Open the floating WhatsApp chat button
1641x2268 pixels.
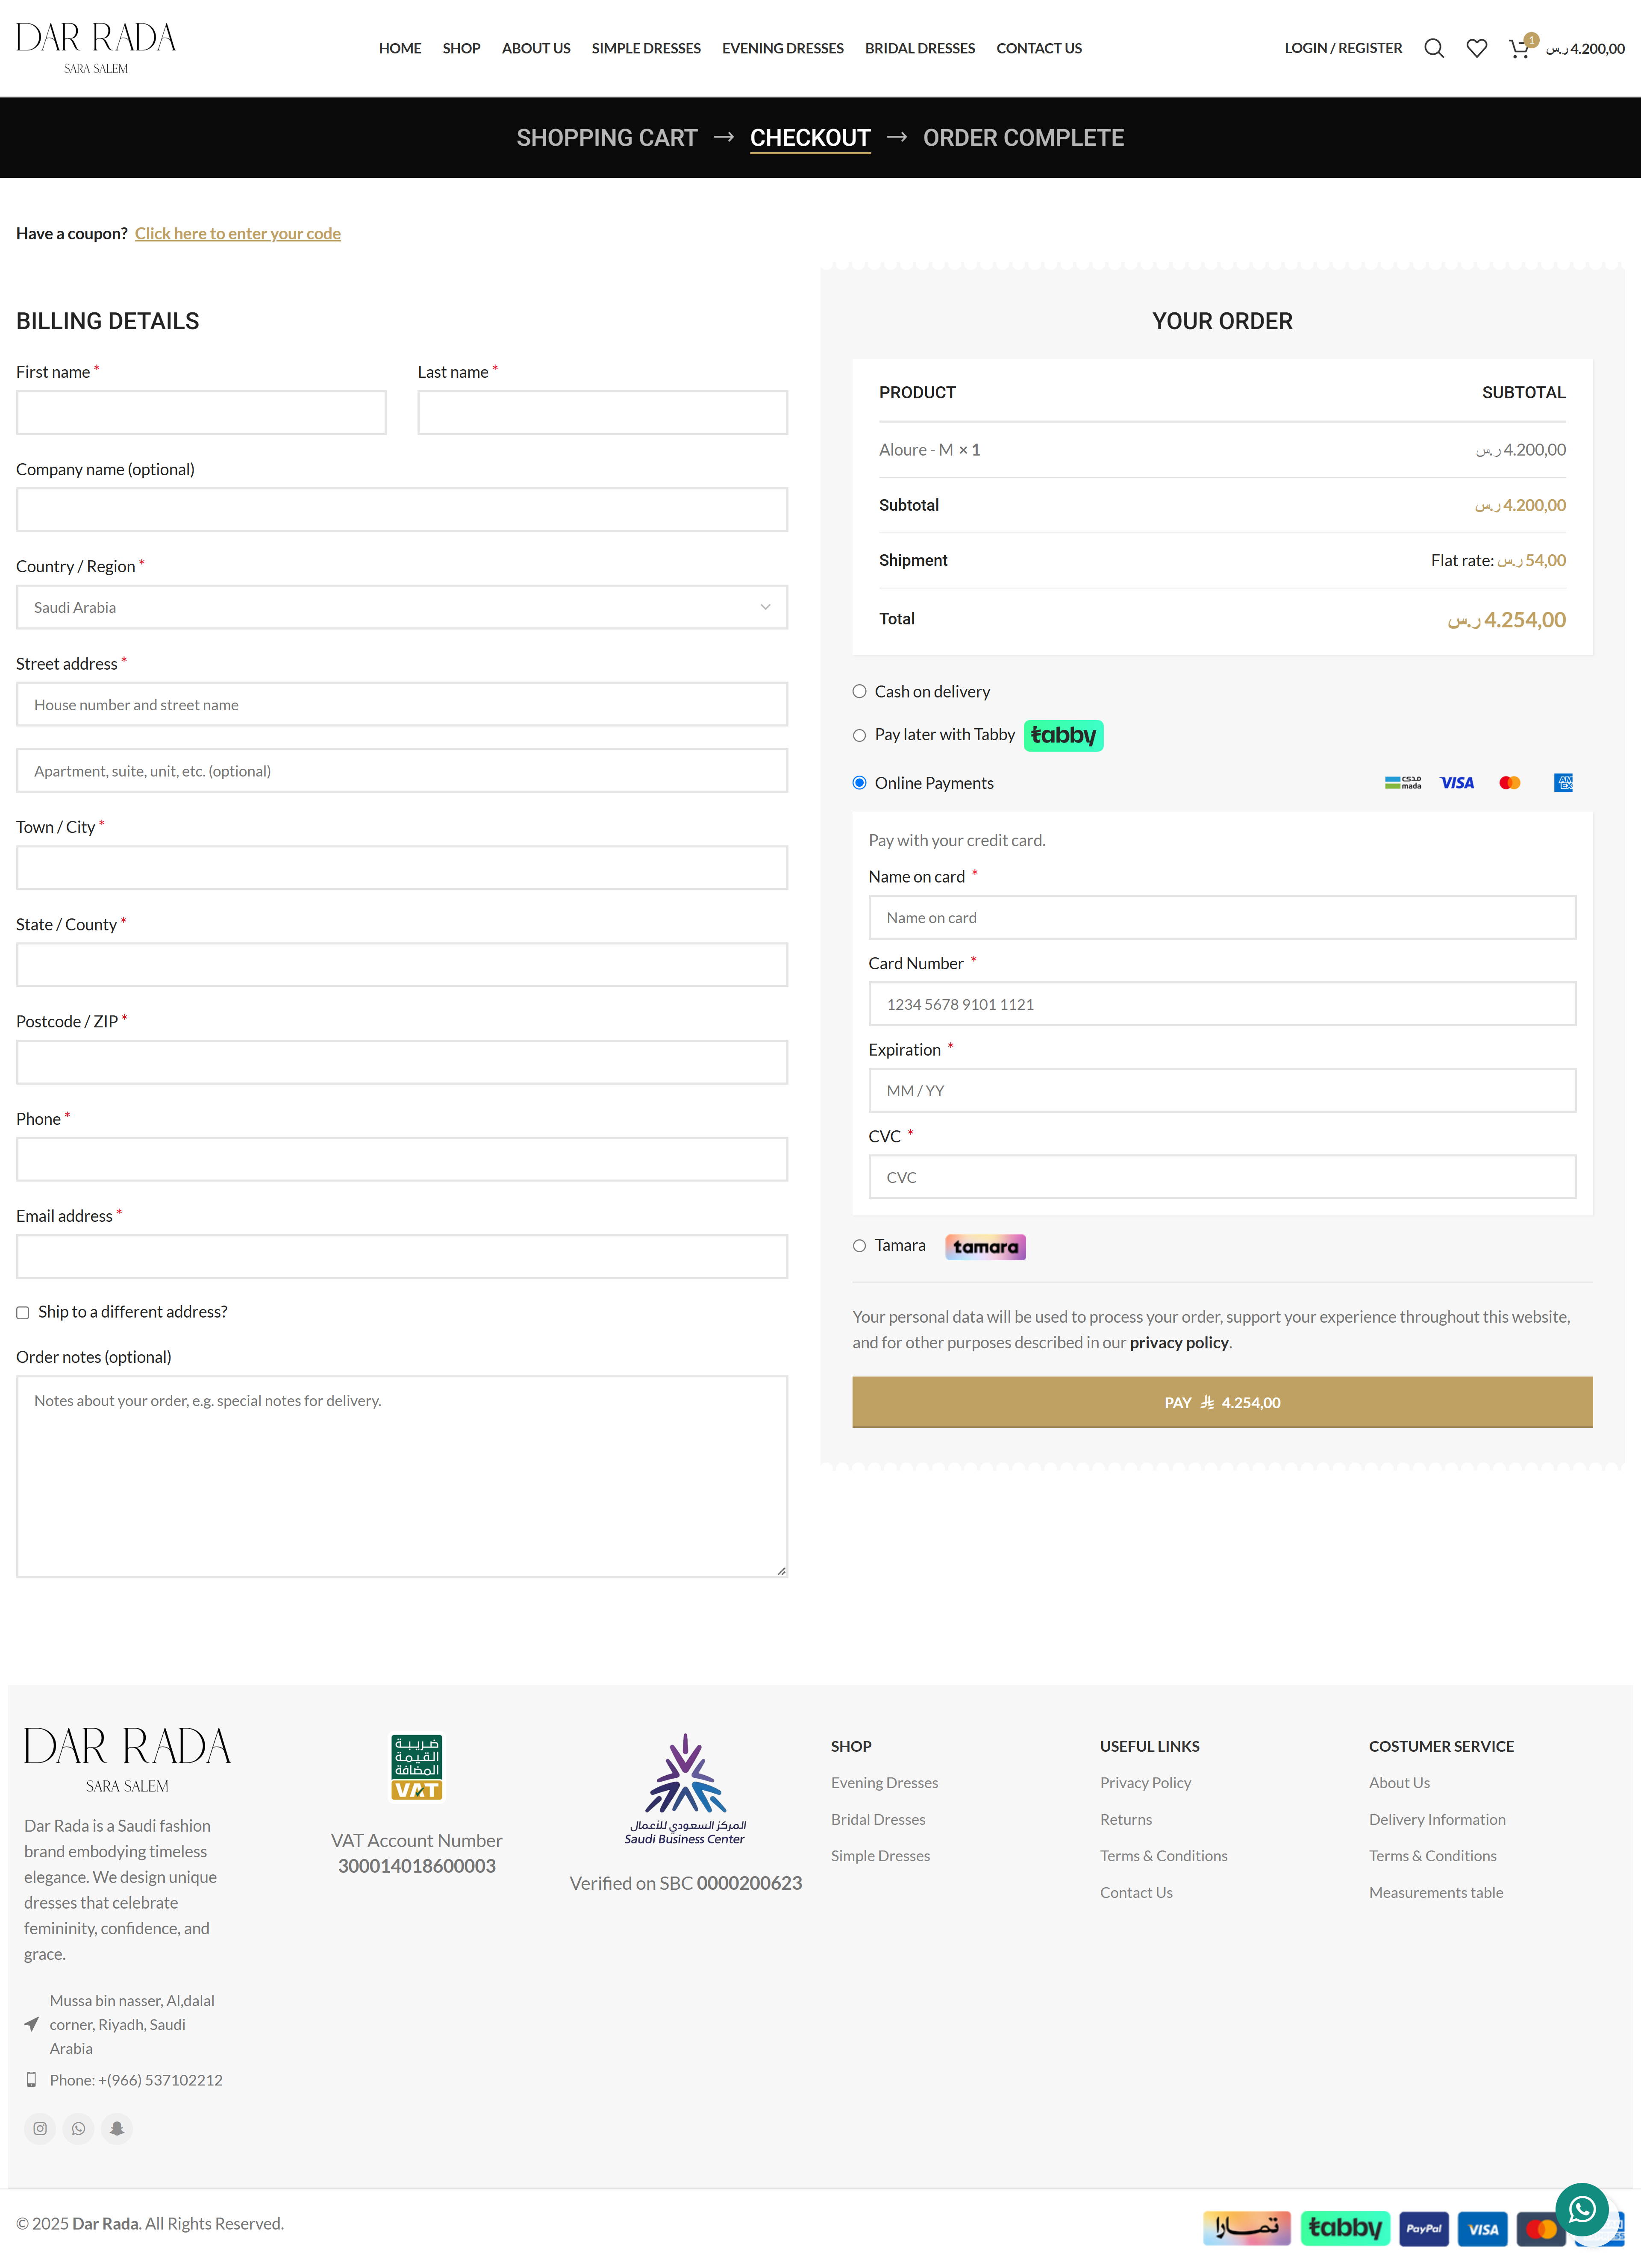click(x=1581, y=2208)
